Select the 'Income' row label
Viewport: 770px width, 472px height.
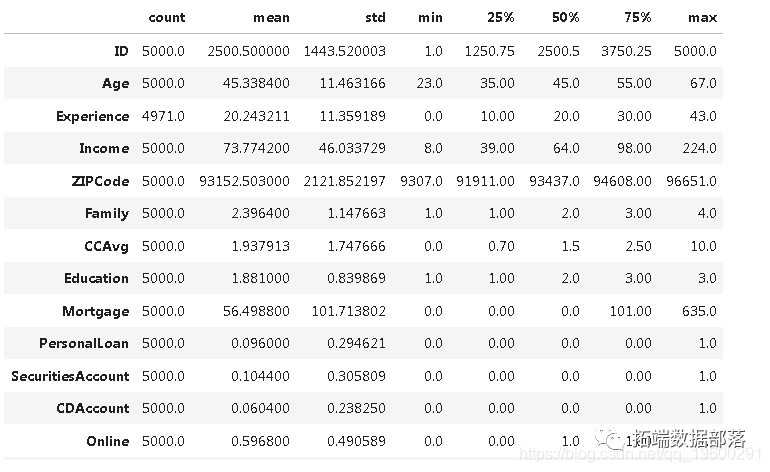click(104, 148)
